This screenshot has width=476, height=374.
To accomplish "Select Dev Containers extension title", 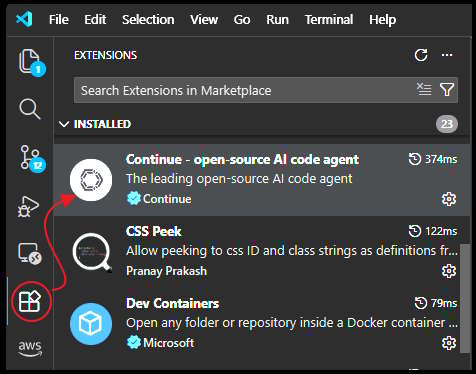I will point(172,303).
